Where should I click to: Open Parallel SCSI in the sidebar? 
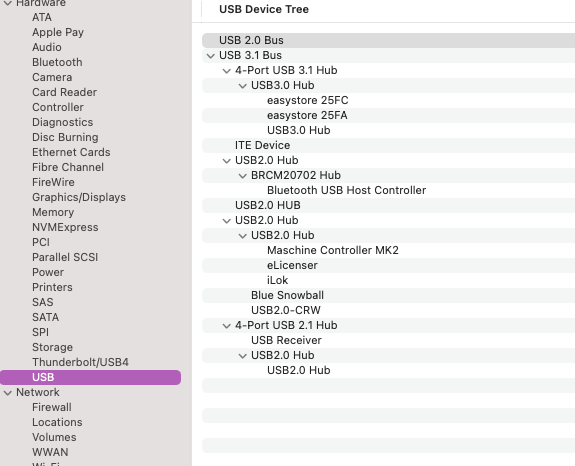[65, 257]
